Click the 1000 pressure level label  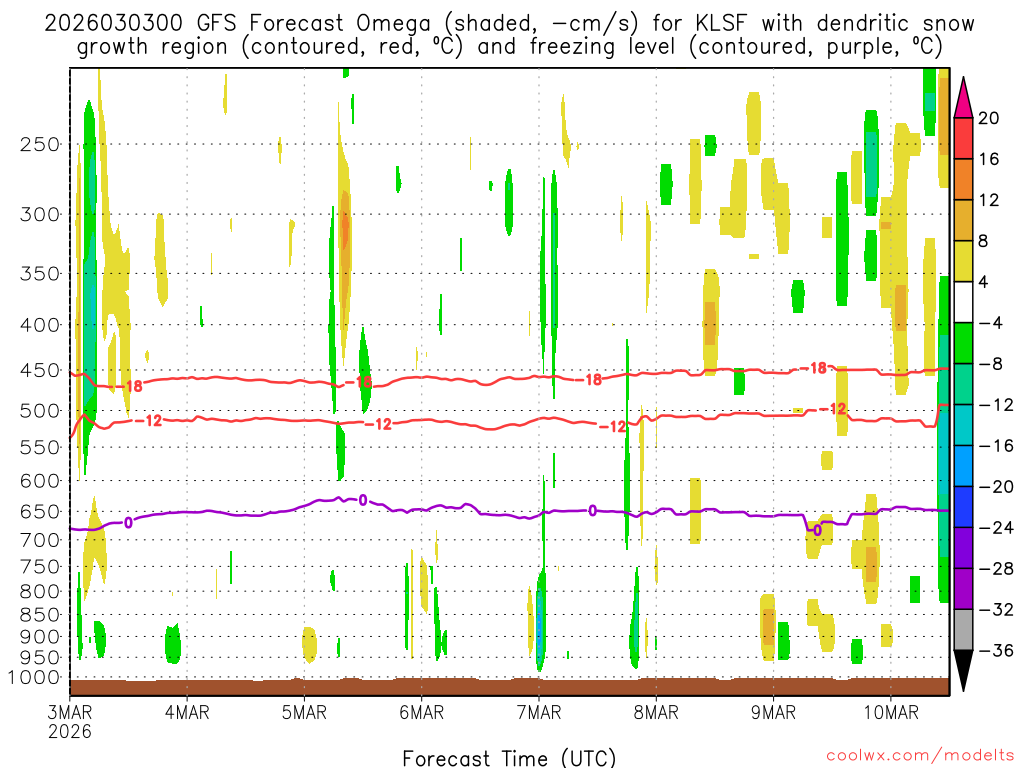34,677
